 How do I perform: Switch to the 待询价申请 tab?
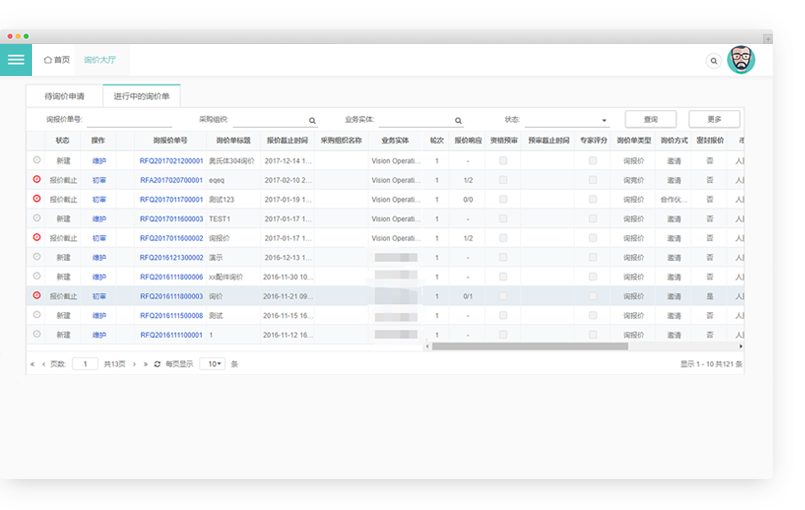64,96
